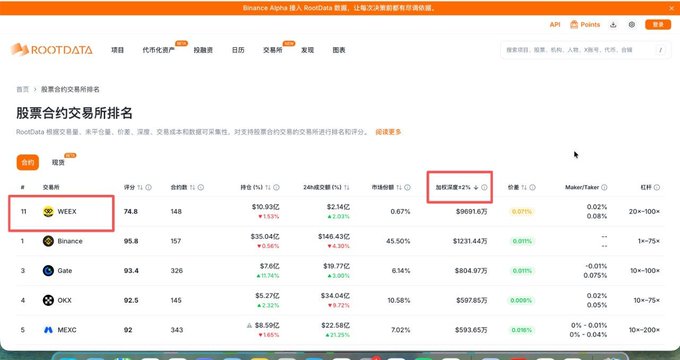Open the MEXC exchange name

pyautogui.click(x=67, y=330)
